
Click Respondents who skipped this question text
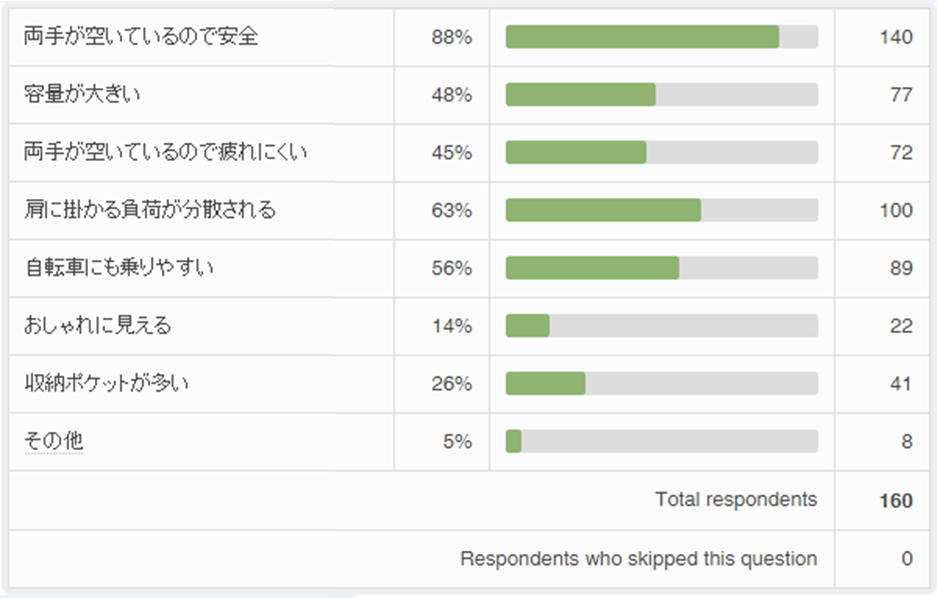[x=638, y=559]
